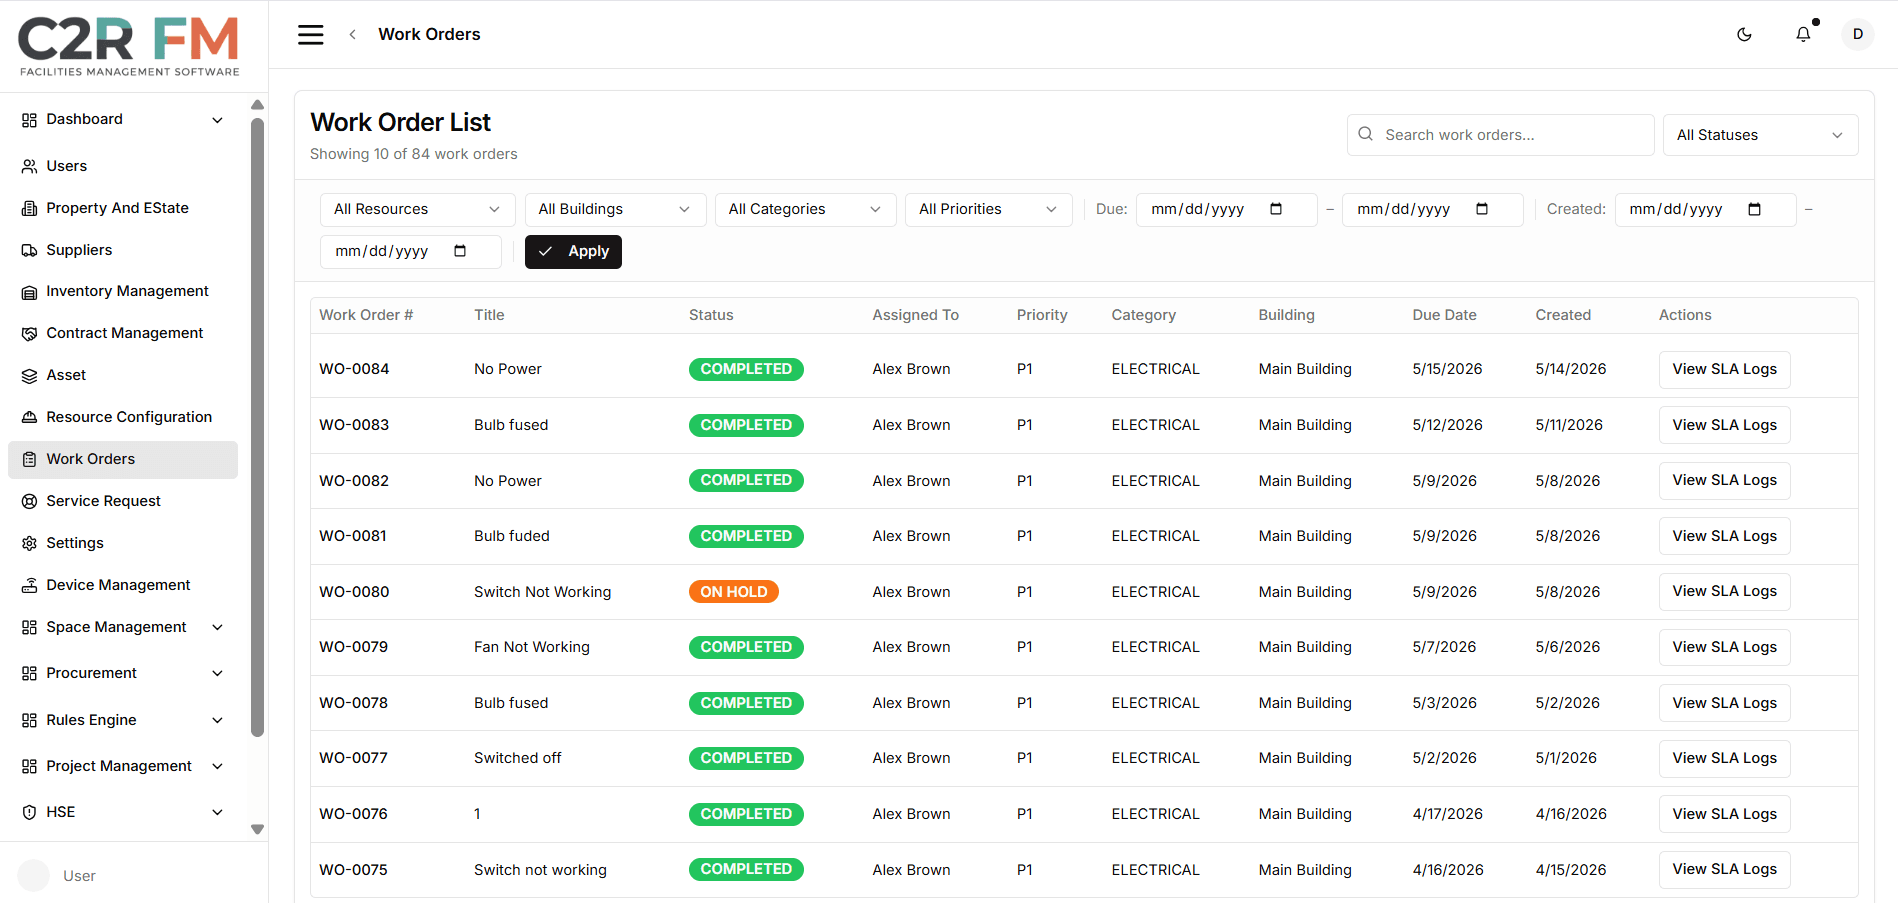
Task: Click the HSE shield icon
Action: click(29, 812)
